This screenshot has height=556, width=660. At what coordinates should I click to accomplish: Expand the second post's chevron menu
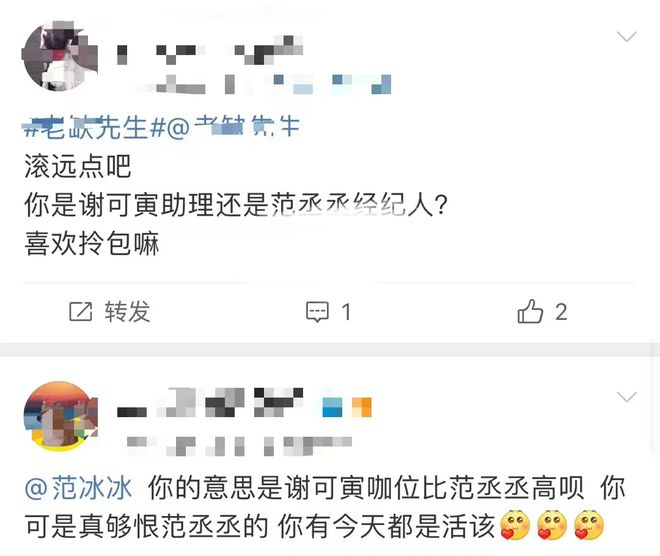[x=627, y=396]
